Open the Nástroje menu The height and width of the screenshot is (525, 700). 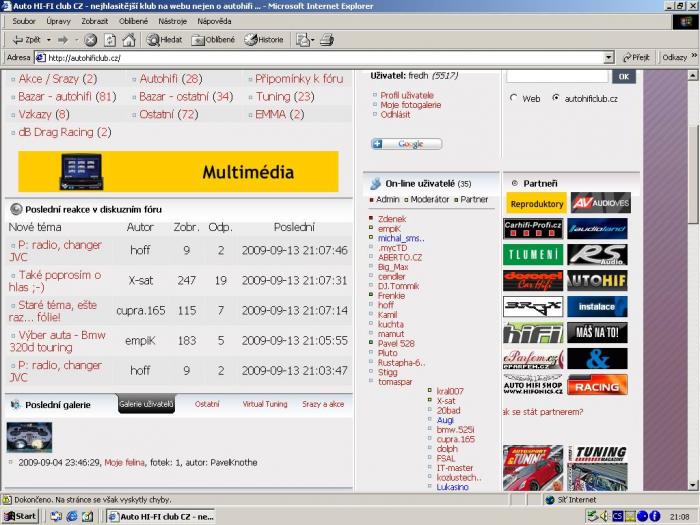(x=172, y=20)
